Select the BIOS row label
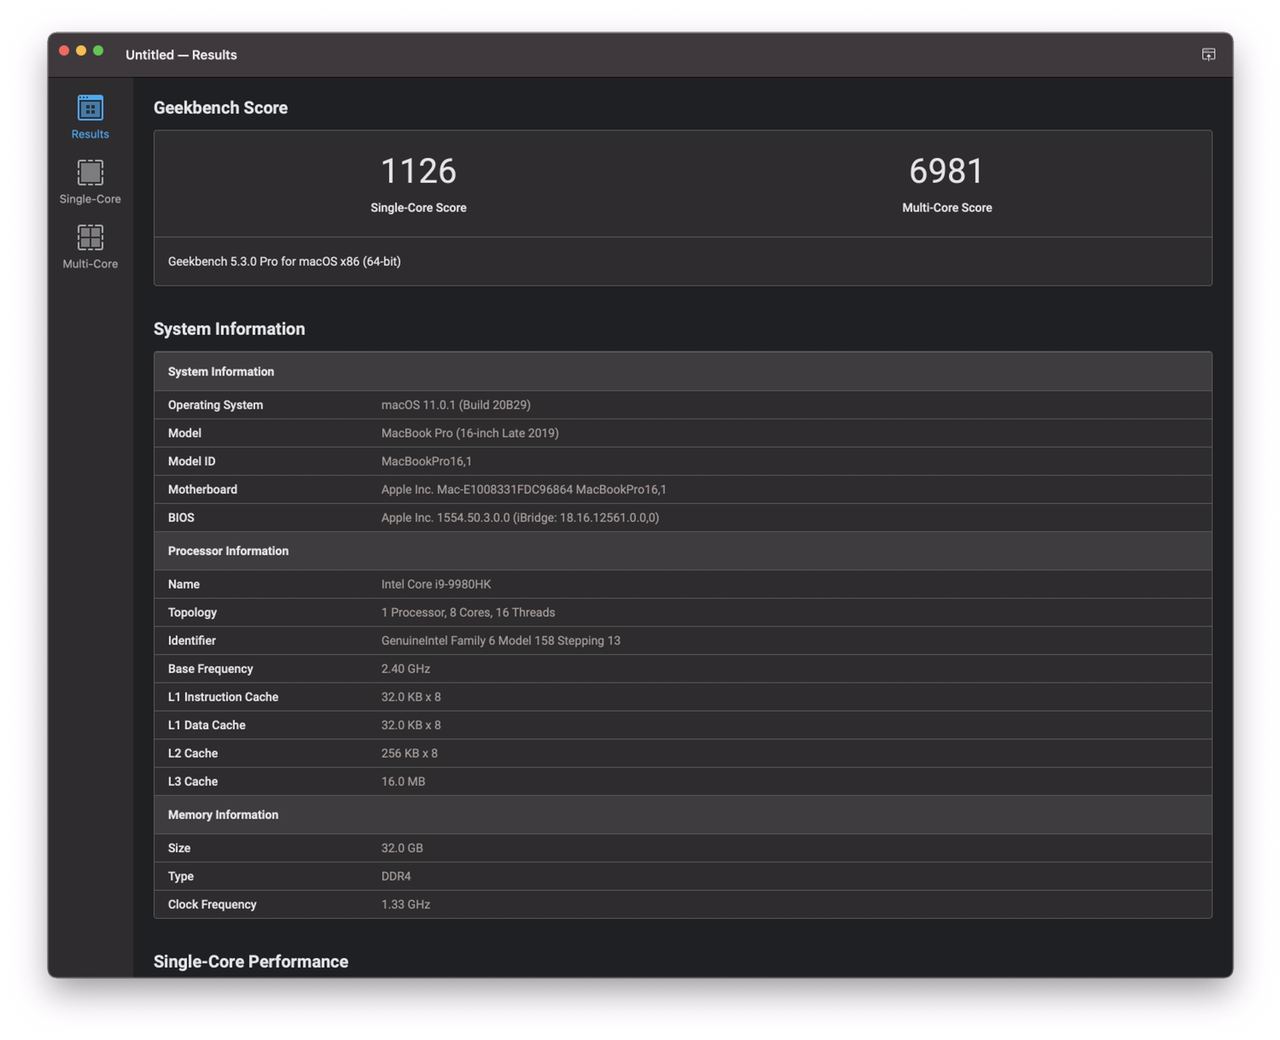Screen dimensions: 1280x1040 [181, 517]
